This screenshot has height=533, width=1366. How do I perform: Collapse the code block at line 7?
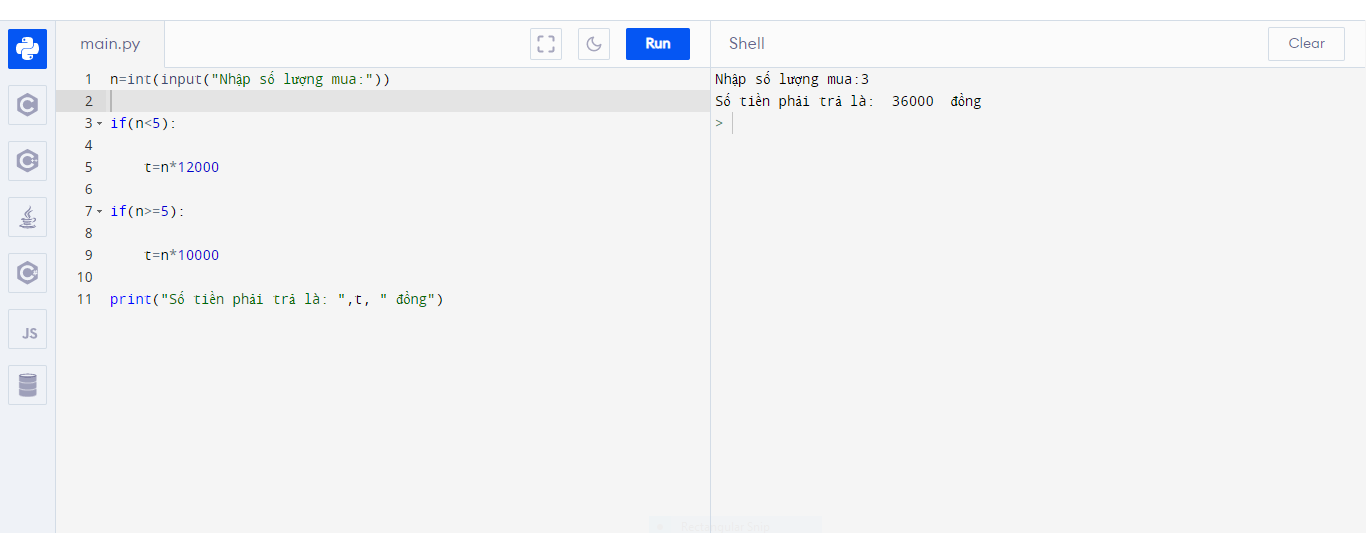pos(99,212)
